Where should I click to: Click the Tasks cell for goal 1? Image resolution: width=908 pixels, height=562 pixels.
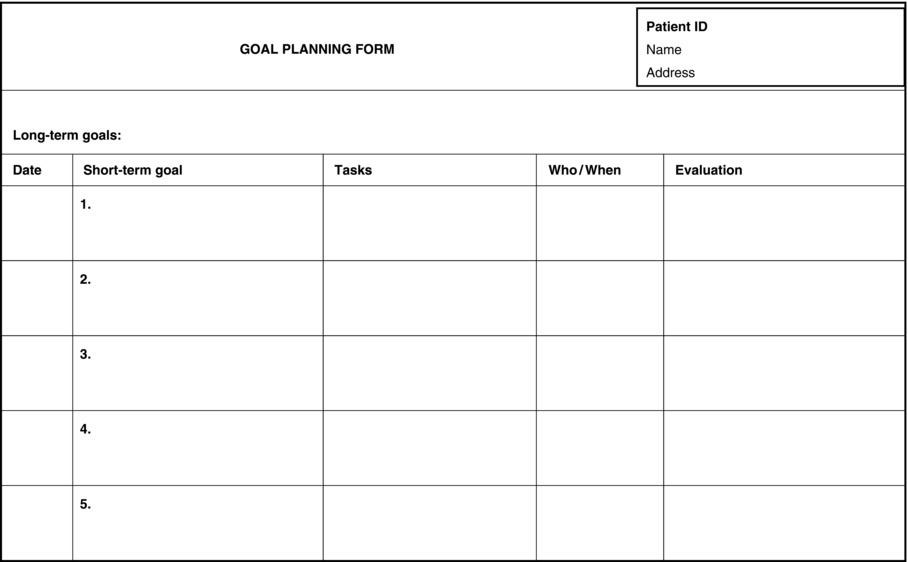click(x=429, y=223)
